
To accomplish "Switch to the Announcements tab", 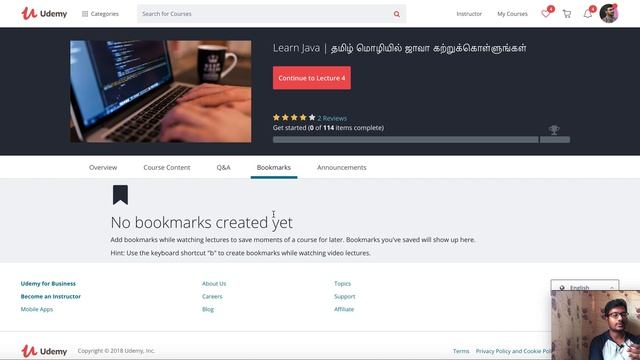I will pos(342,167).
